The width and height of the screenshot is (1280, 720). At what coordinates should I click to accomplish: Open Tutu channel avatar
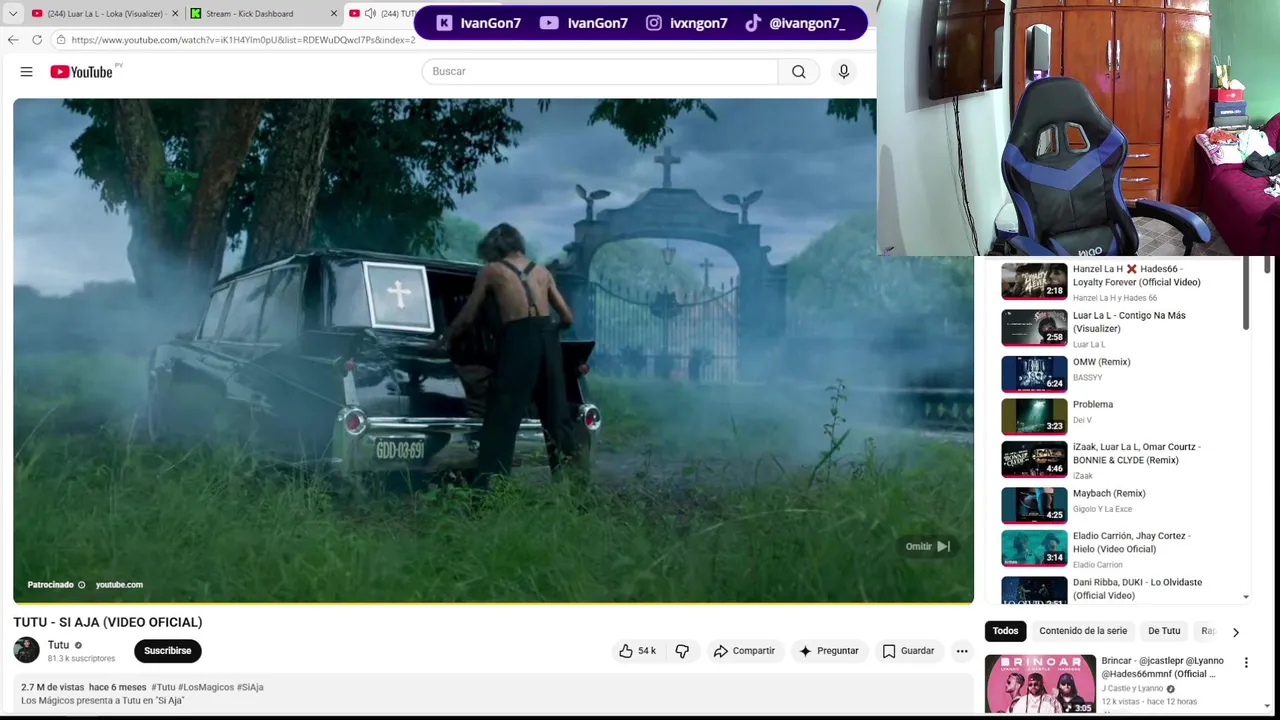click(26, 650)
